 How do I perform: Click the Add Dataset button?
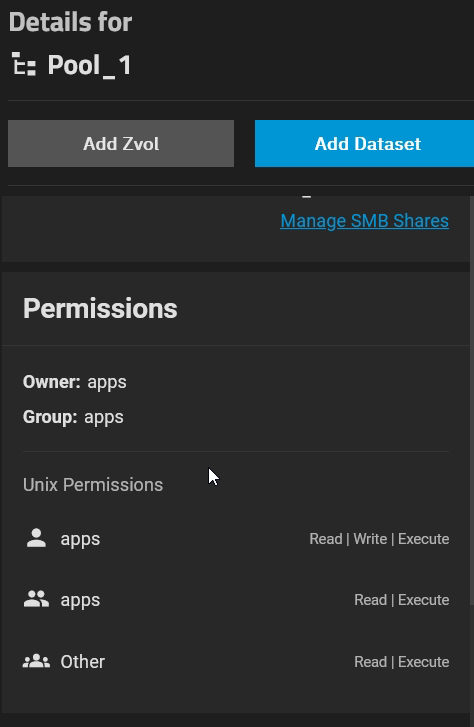coord(365,143)
